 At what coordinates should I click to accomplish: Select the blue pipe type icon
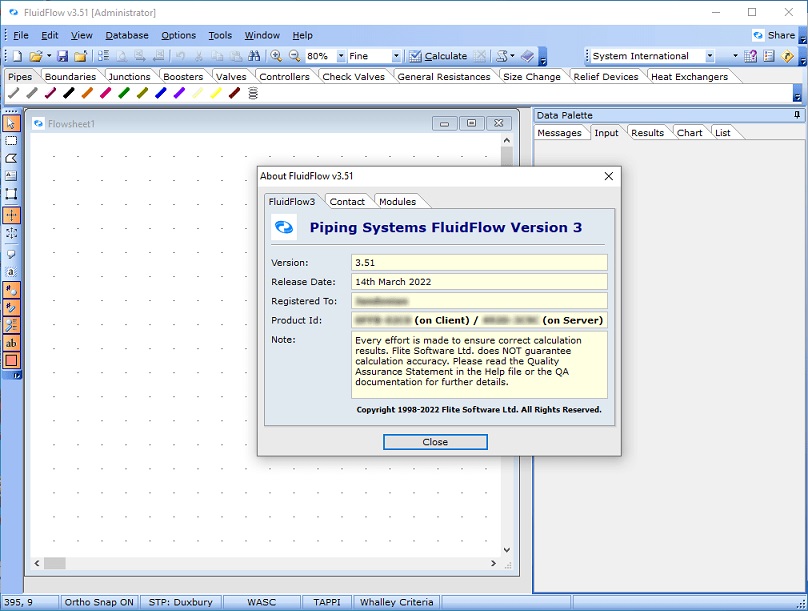(x=161, y=93)
